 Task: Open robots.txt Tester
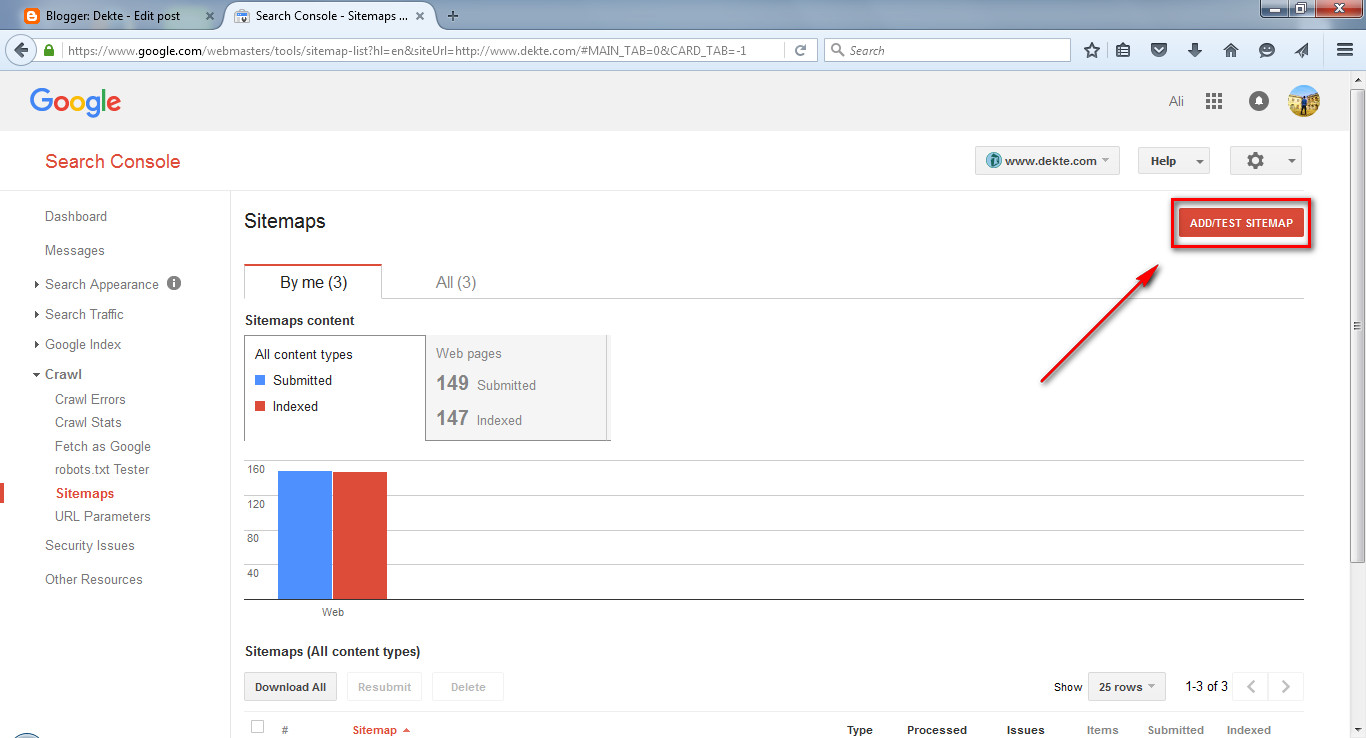click(102, 469)
